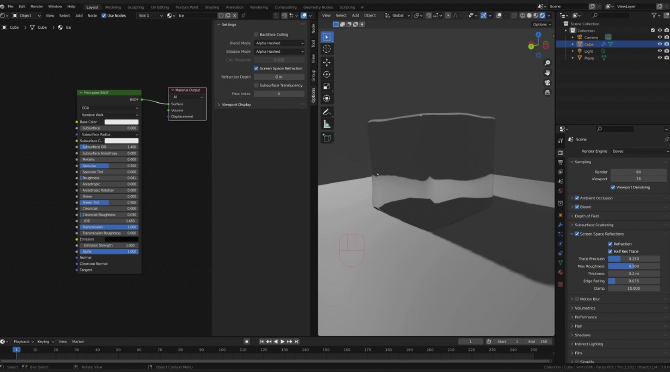670x372 pixels.
Task: Toggle Ambient Occlusion checkbox
Action: (577, 198)
